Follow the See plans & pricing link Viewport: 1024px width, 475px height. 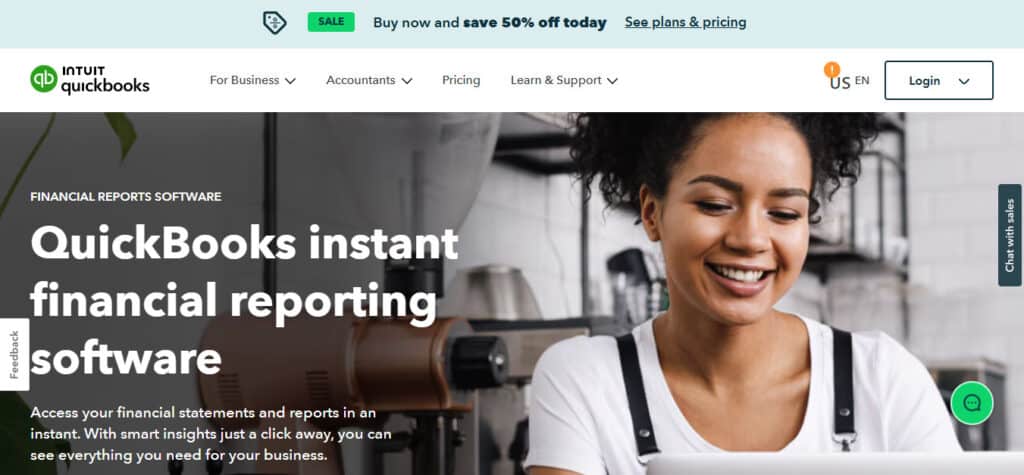coord(685,22)
